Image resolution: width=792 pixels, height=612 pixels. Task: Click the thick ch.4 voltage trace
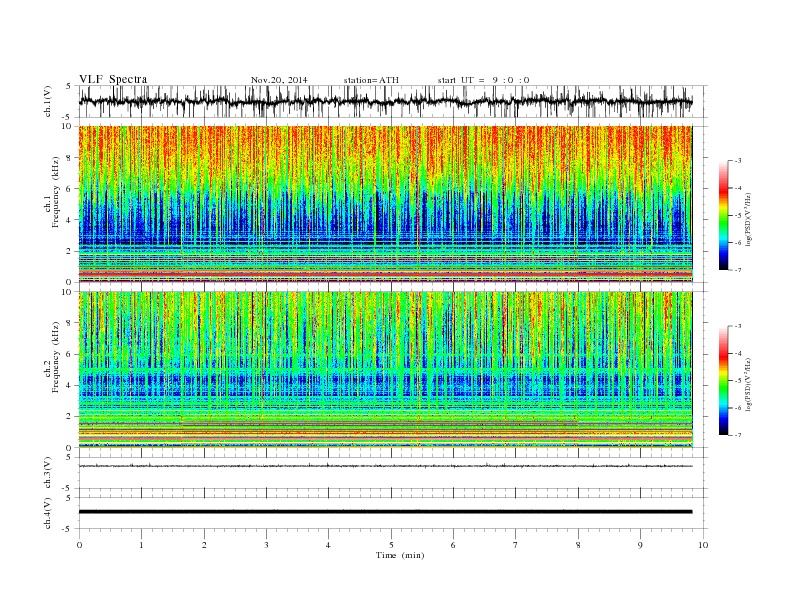(x=385, y=512)
